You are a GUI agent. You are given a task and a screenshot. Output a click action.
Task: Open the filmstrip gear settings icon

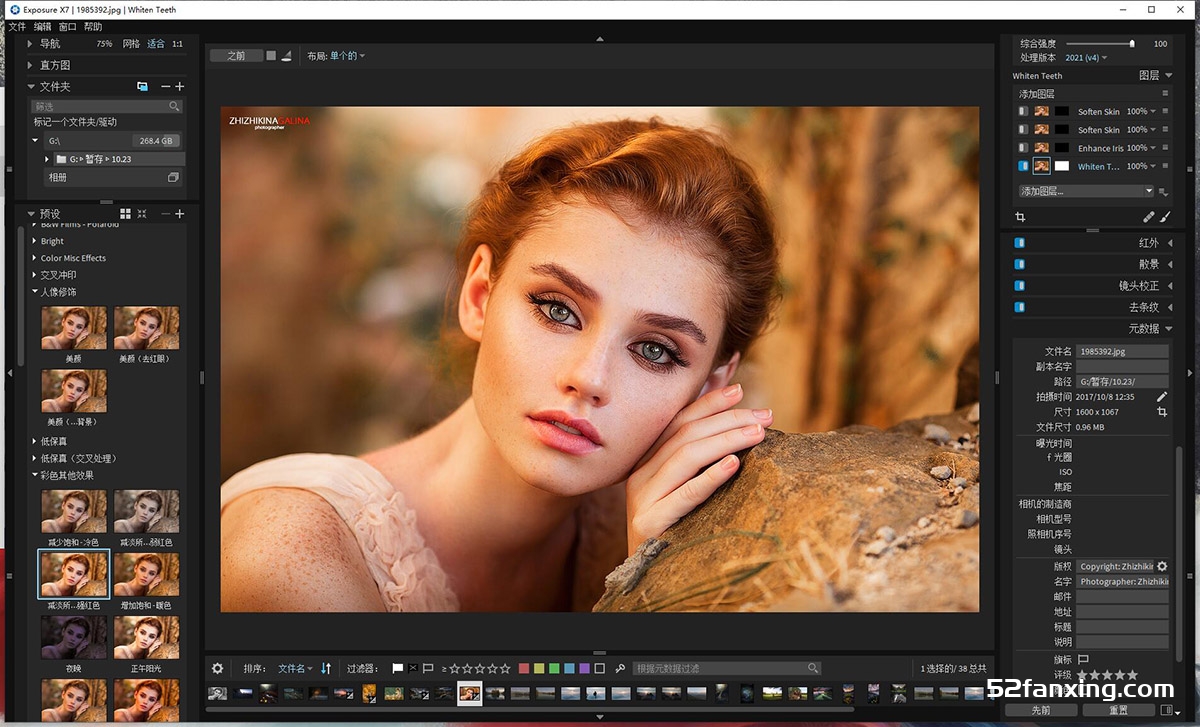tap(217, 668)
